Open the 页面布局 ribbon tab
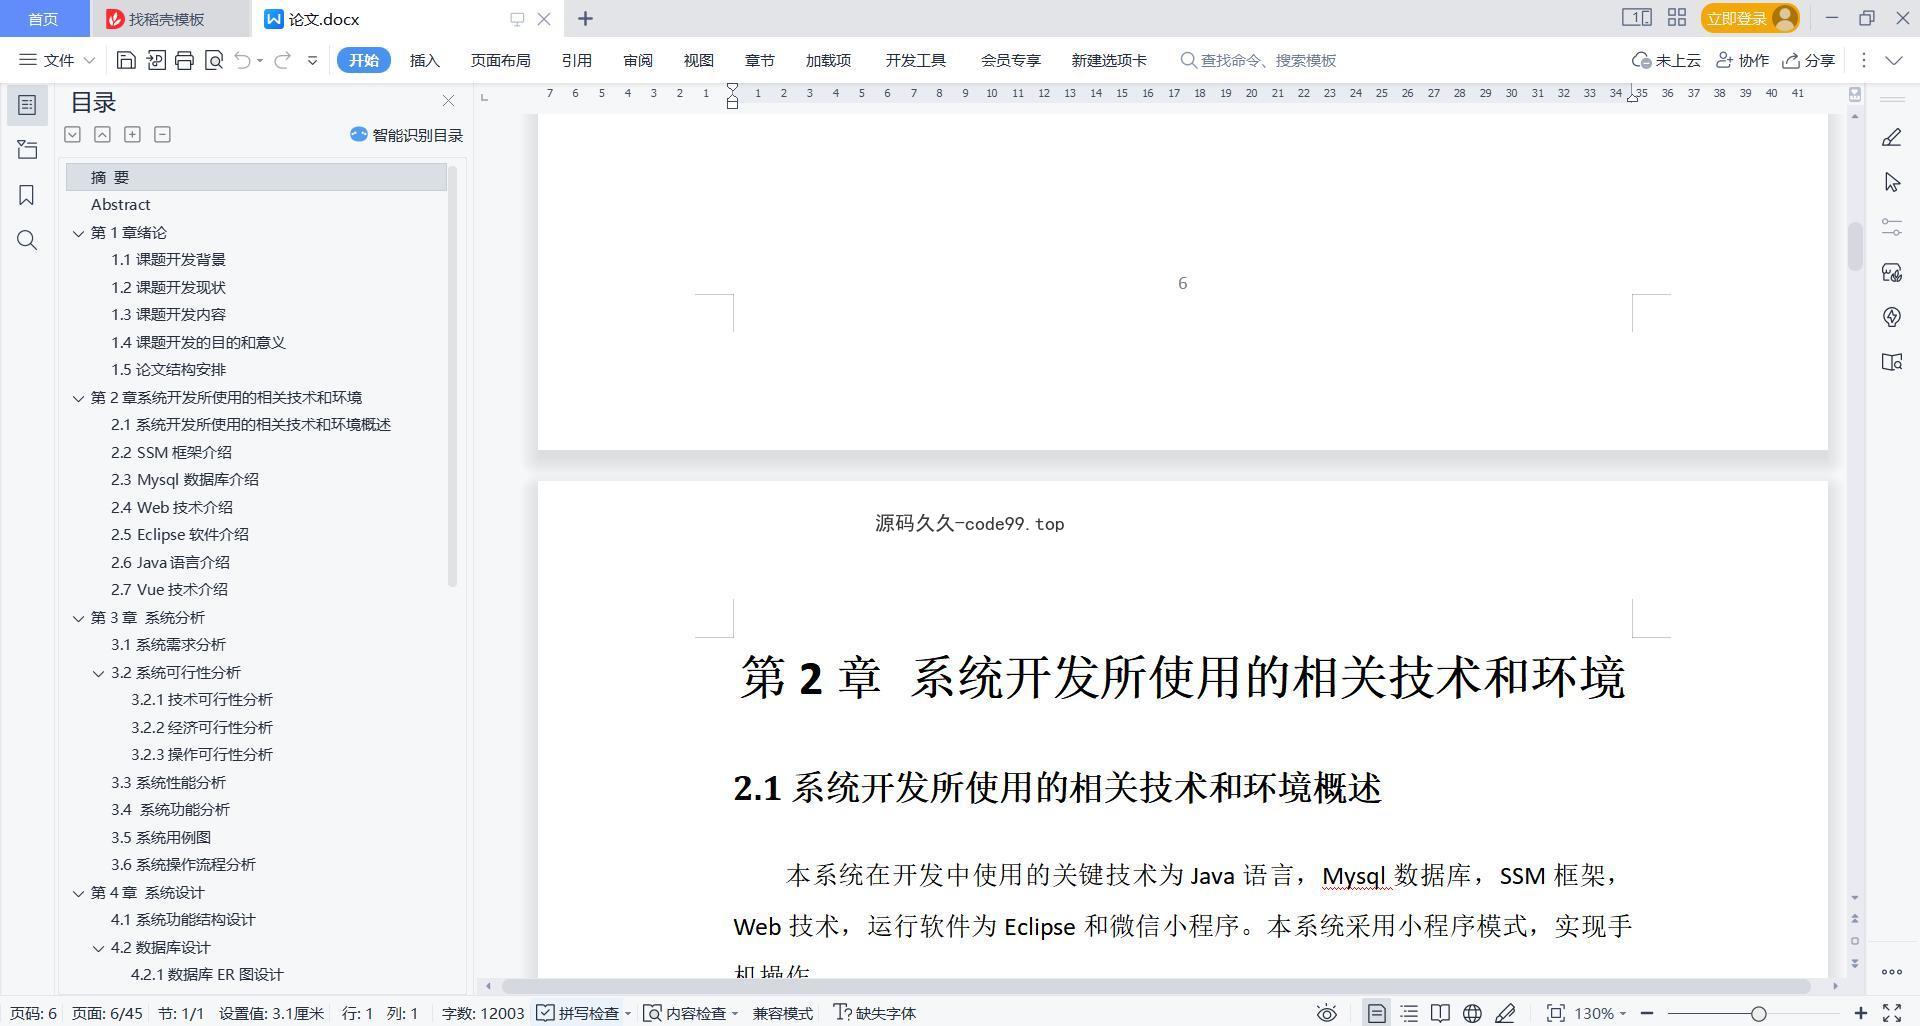Image resolution: width=1920 pixels, height=1026 pixels. (x=500, y=60)
